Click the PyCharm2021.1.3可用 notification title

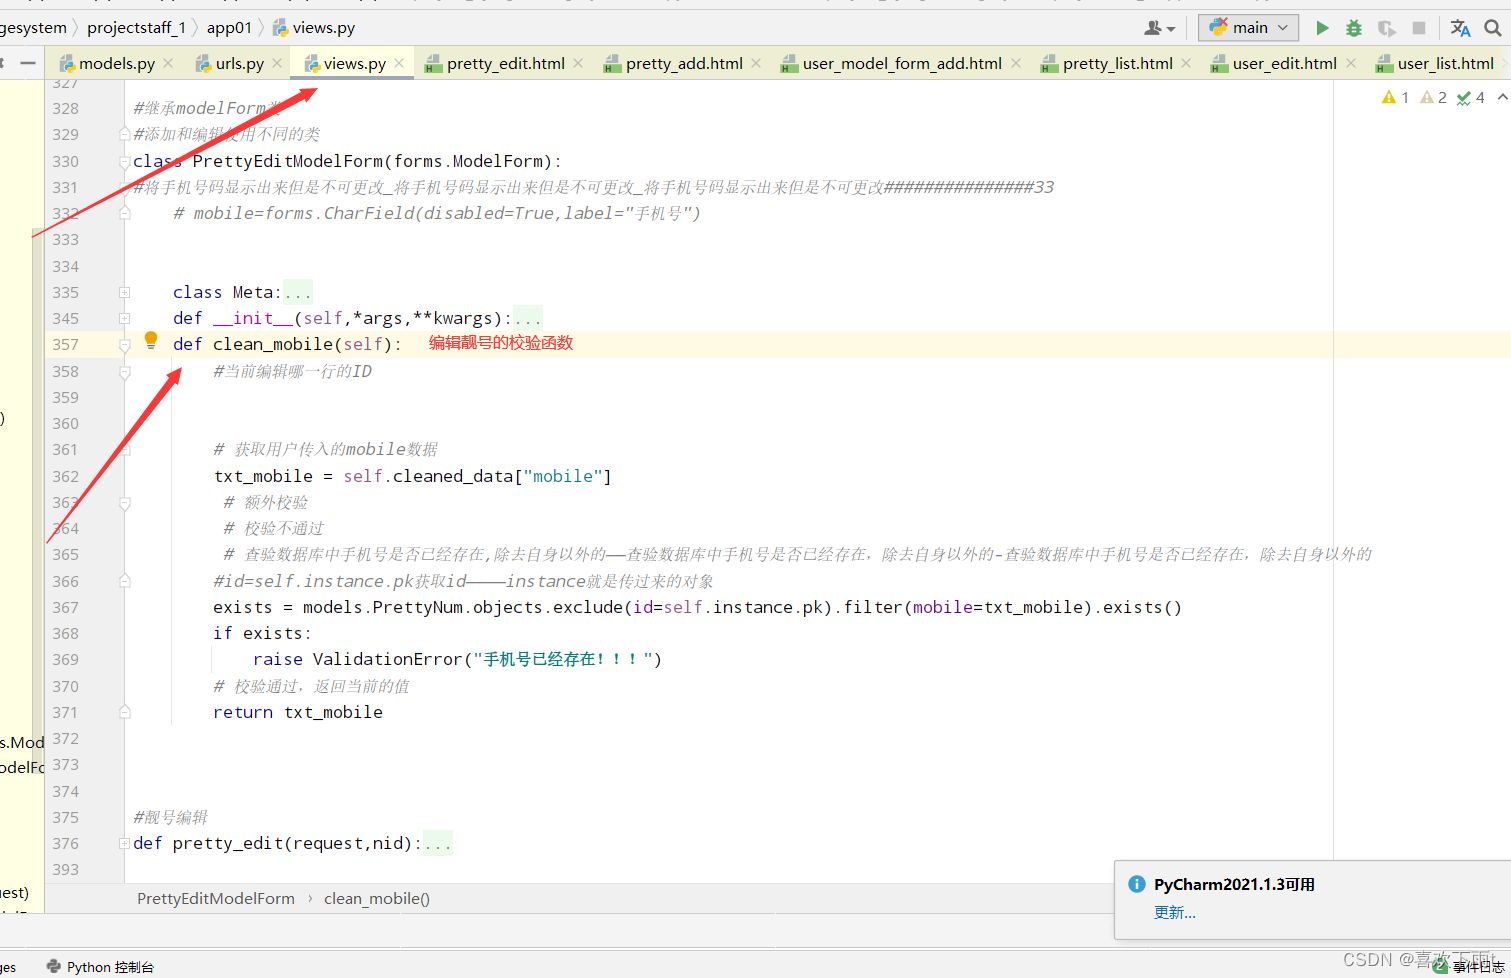coord(1234,884)
